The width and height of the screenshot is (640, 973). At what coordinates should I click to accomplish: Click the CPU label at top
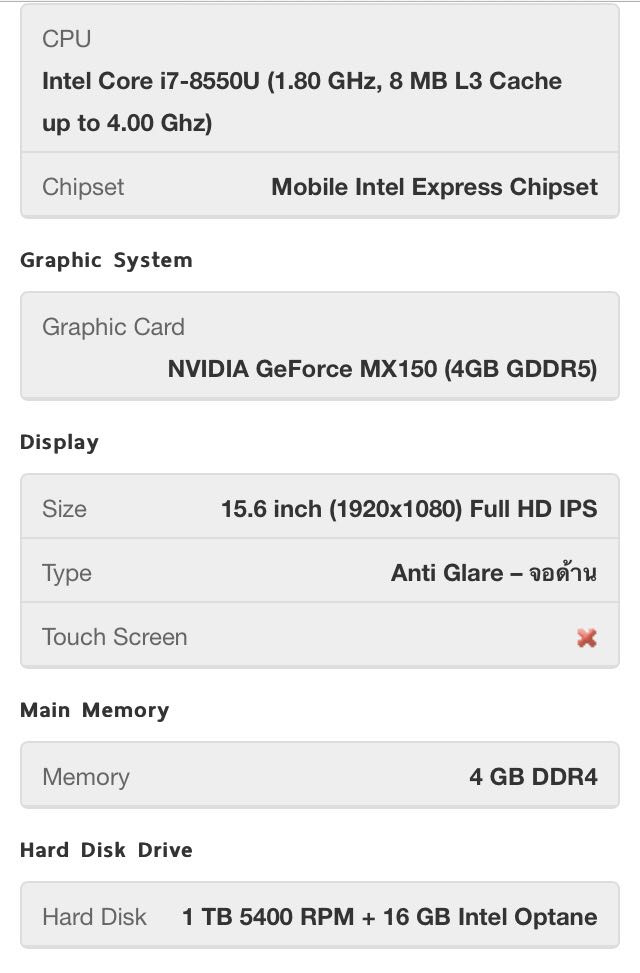[x=66, y=39]
